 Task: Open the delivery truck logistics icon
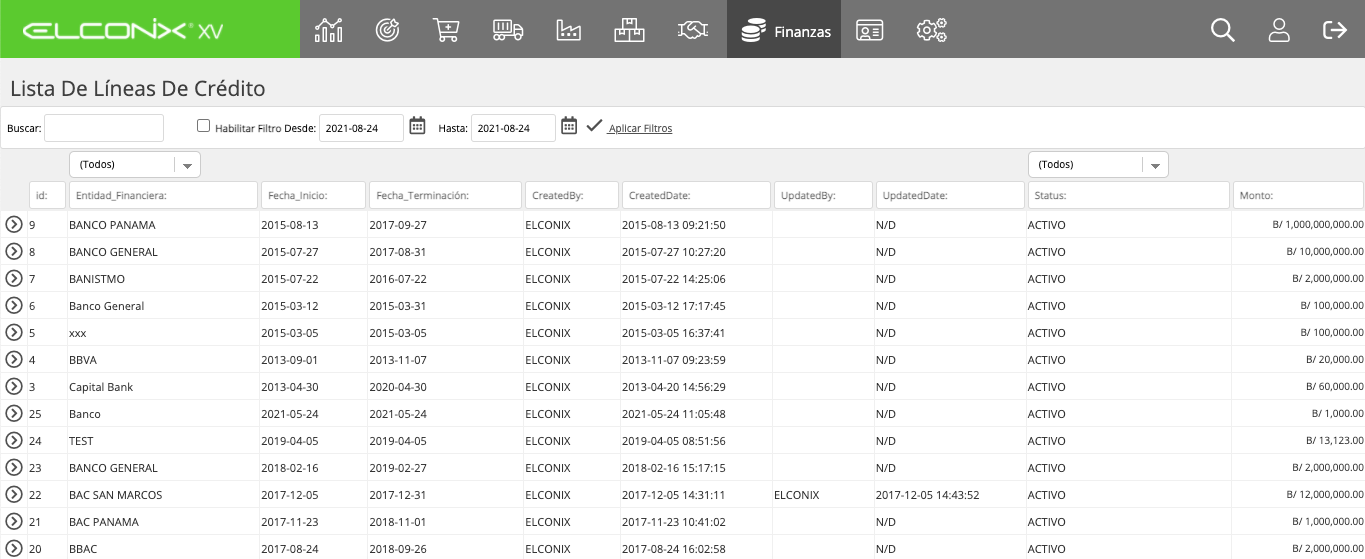pos(508,30)
